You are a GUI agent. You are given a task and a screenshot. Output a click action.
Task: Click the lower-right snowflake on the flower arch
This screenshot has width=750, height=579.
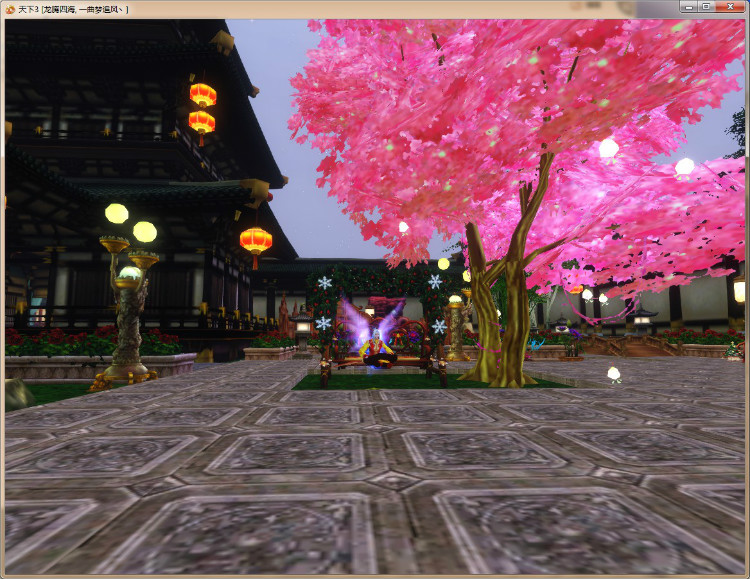(439, 326)
